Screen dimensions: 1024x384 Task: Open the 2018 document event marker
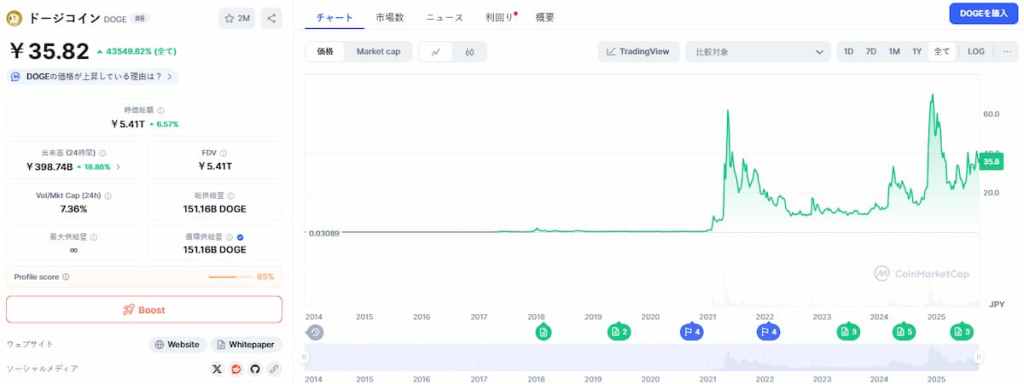coord(543,332)
